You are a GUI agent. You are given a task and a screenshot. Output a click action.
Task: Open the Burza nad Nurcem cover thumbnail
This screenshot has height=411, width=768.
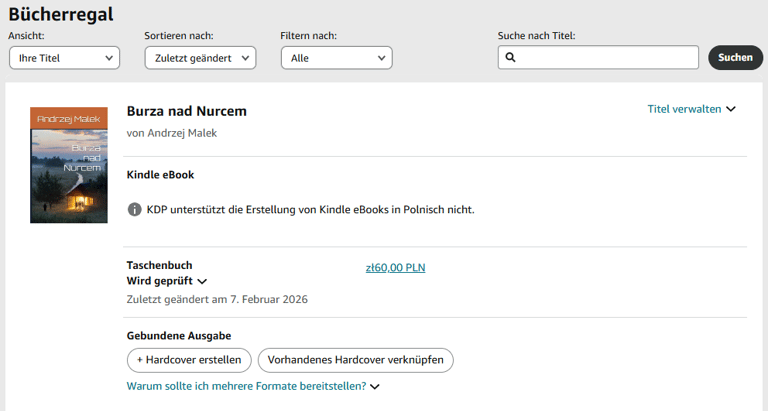69,165
